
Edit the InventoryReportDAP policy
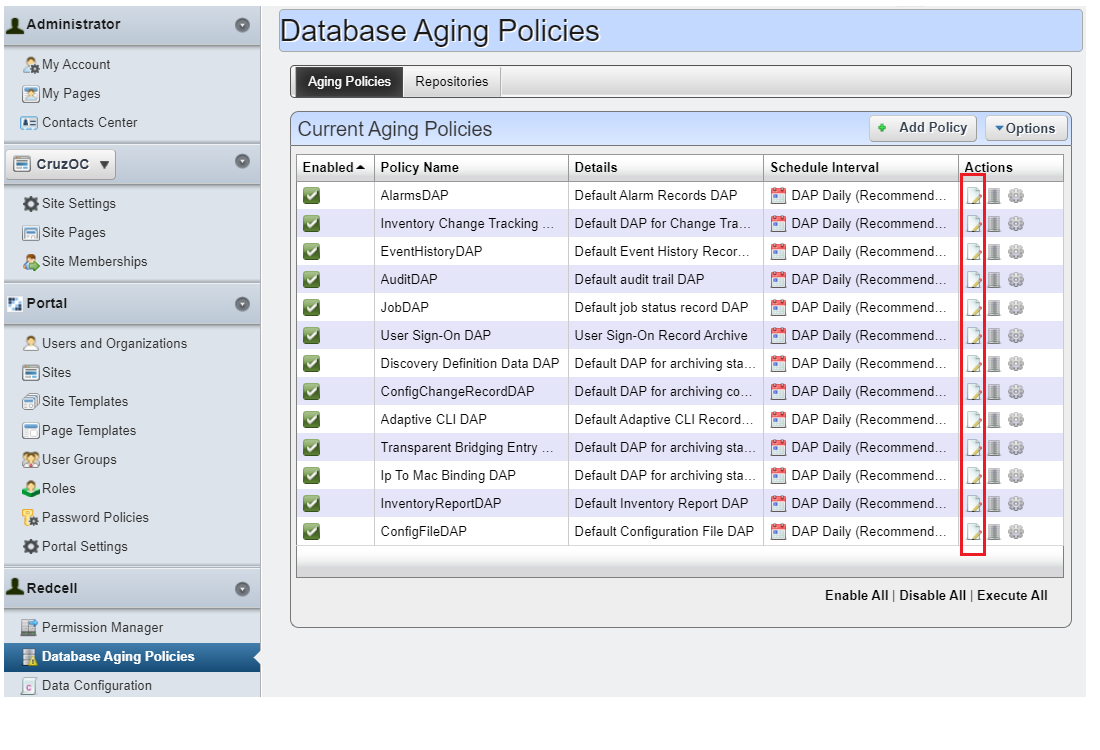[x=975, y=503]
